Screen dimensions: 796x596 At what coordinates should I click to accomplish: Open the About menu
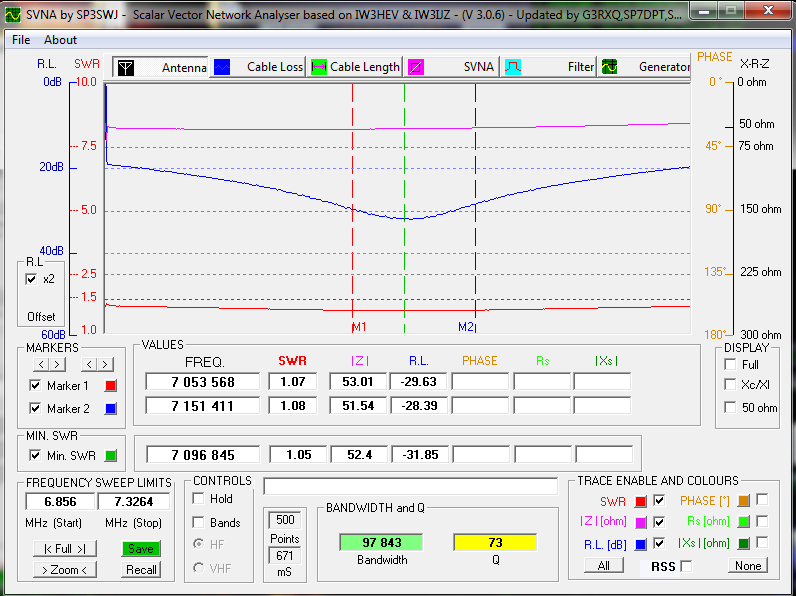click(60, 40)
